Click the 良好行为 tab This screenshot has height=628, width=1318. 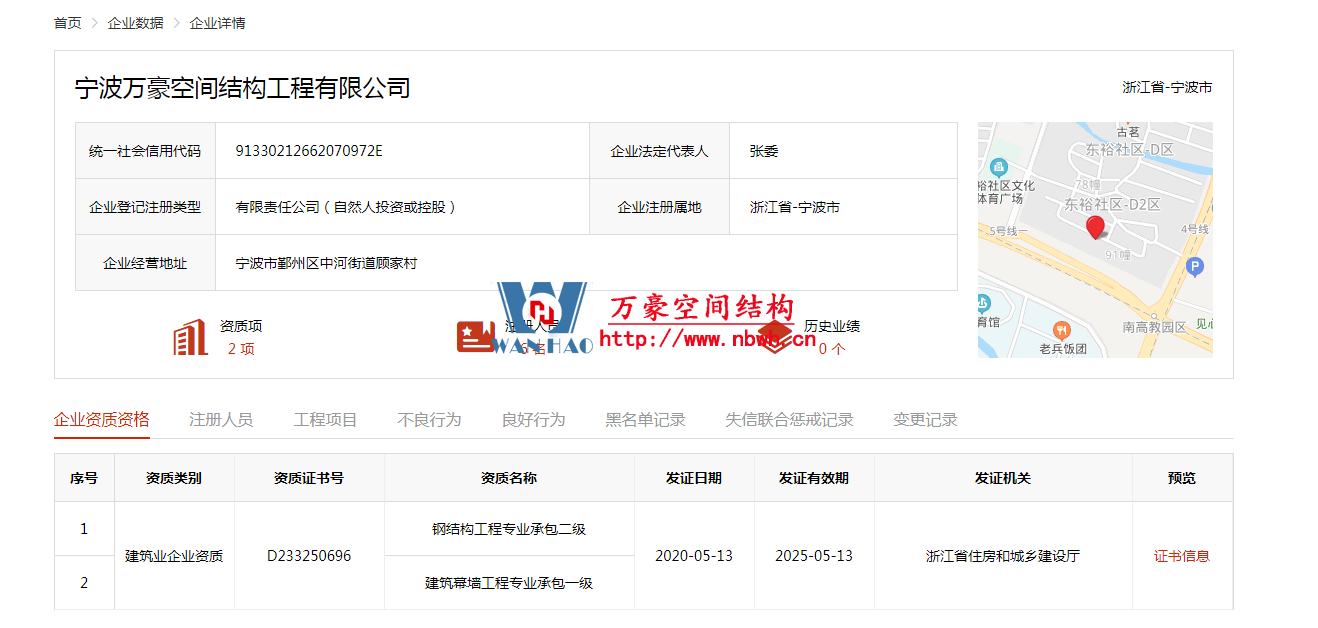click(533, 420)
